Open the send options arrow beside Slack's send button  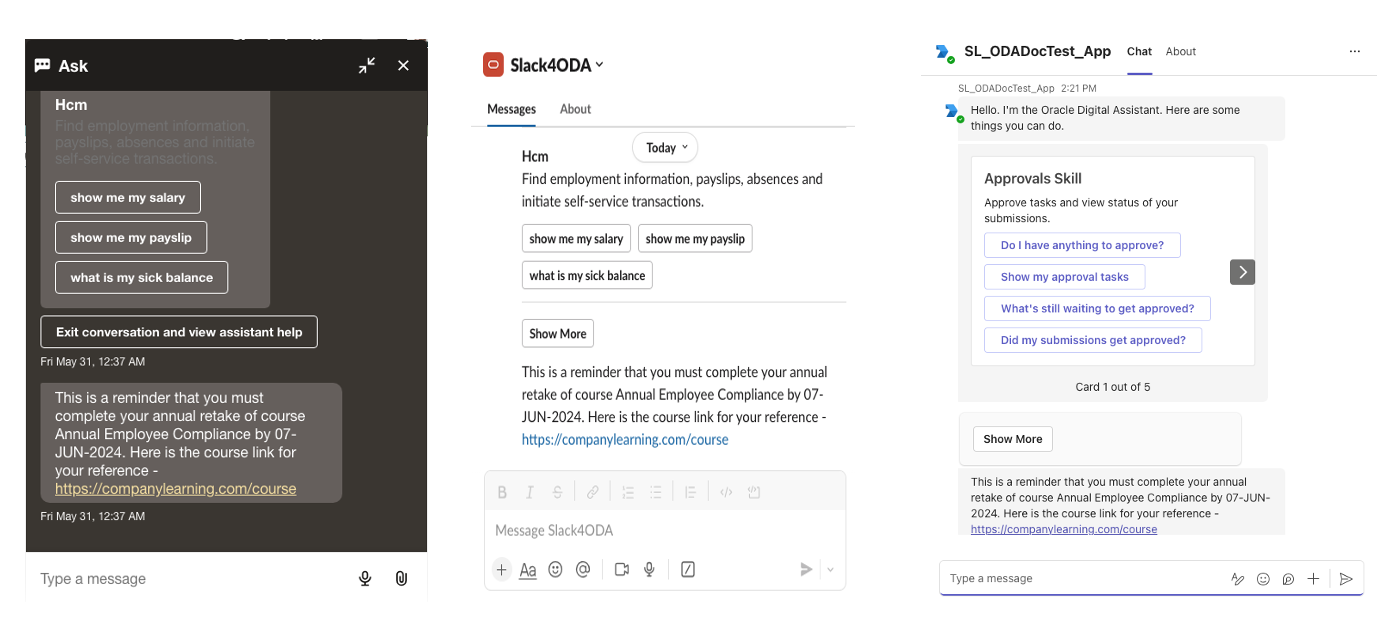pos(830,570)
